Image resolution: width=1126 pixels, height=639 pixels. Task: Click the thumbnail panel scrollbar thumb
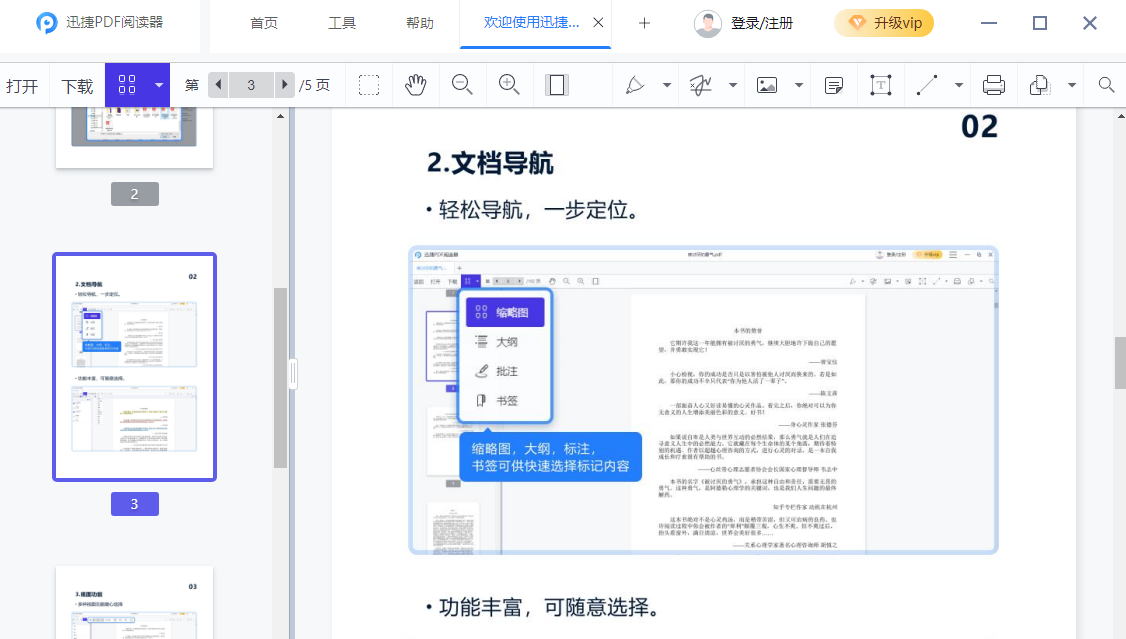tap(280, 378)
